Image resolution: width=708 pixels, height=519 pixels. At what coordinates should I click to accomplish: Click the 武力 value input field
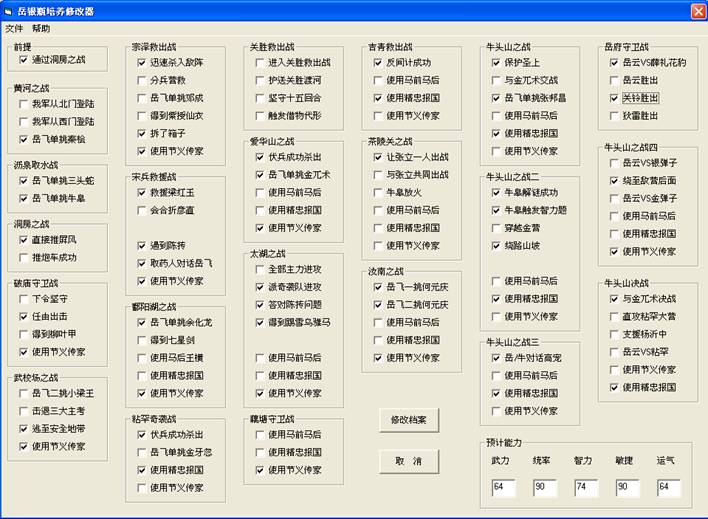[501, 486]
